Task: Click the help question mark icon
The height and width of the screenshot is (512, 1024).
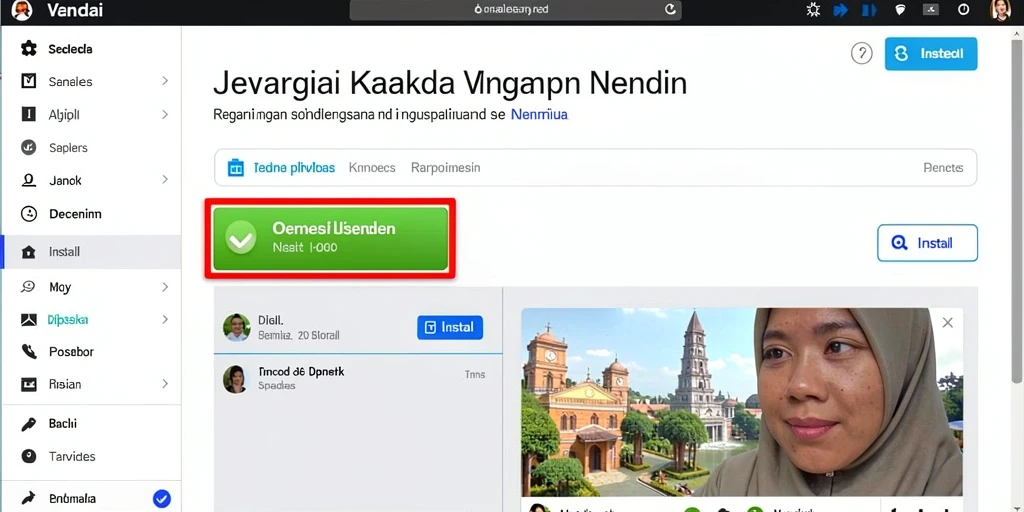Action: (861, 54)
